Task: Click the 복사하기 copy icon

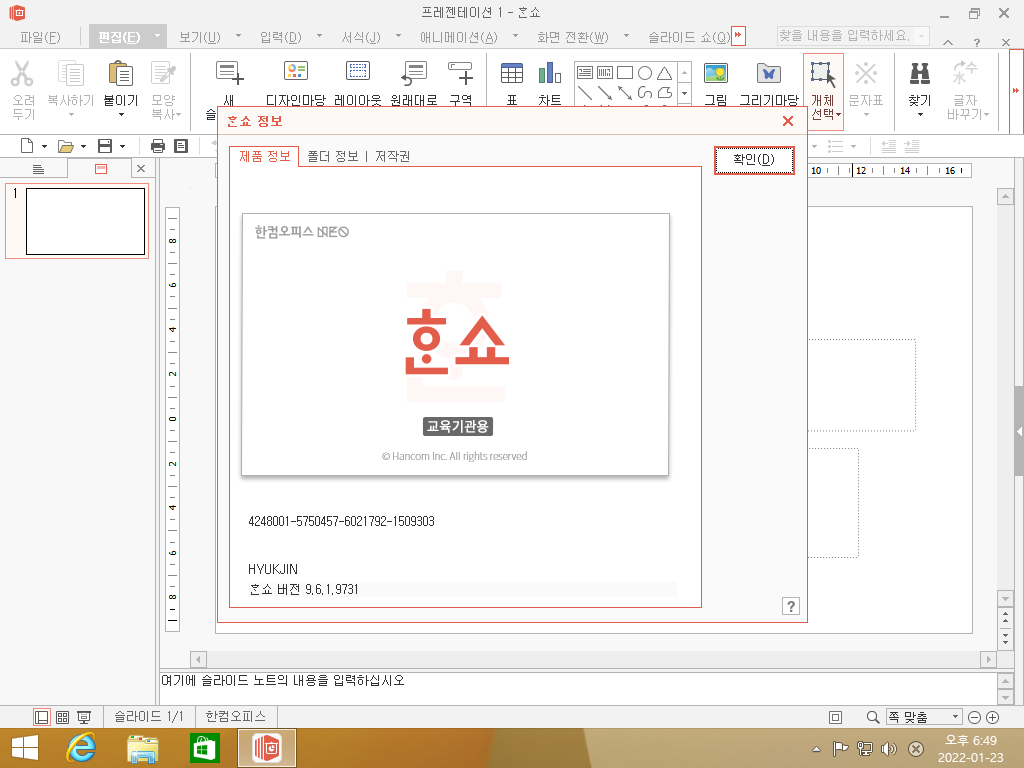Action: [71, 73]
